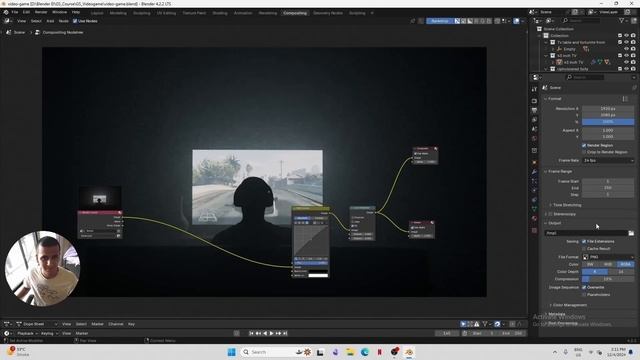This screenshot has height=360, width=640.
Task: Switch to the Geometry Nodes workspace tab
Action: click(328, 13)
